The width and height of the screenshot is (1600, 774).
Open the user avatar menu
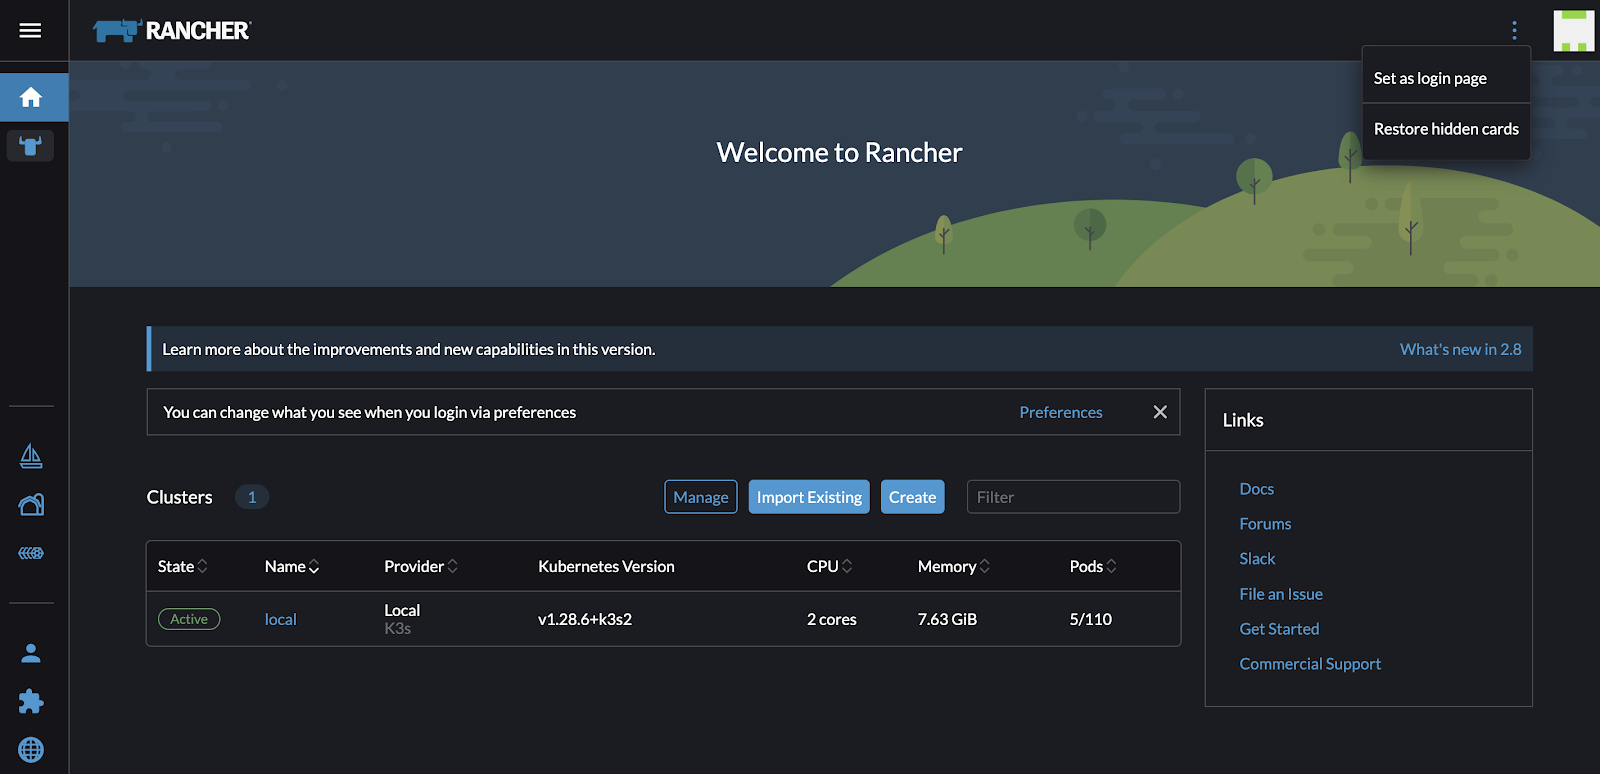pos(1573,31)
